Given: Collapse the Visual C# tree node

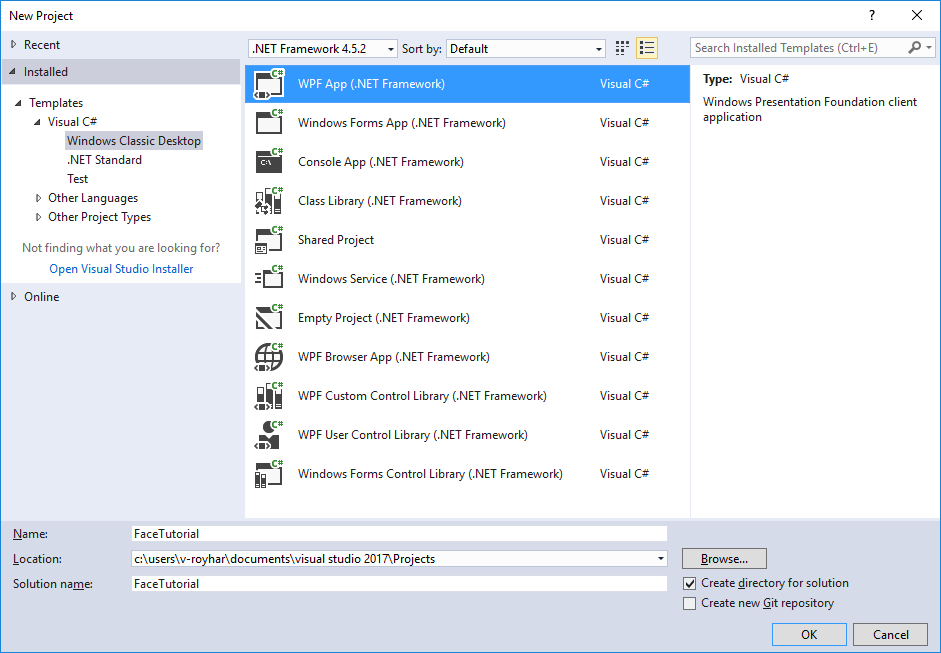Looking at the screenshot, I should click(37, 122).
